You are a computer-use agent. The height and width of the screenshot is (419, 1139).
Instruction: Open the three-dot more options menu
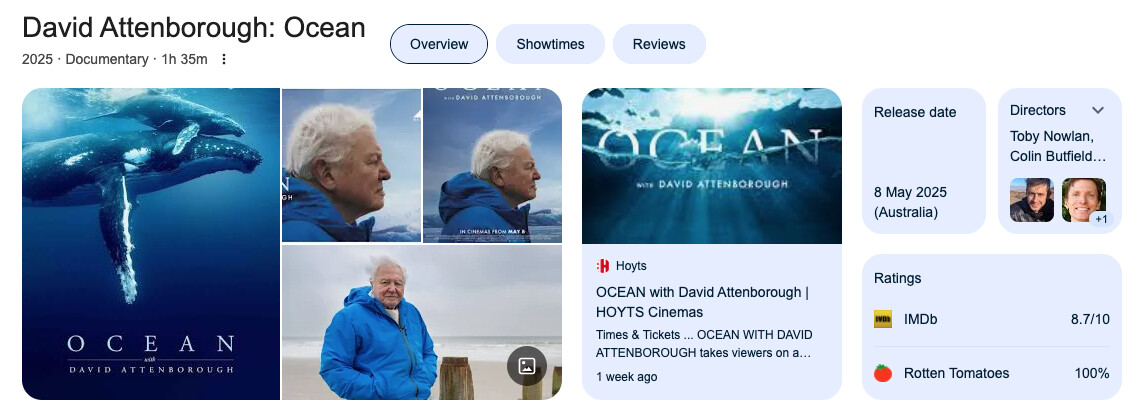tap(224, 59)
